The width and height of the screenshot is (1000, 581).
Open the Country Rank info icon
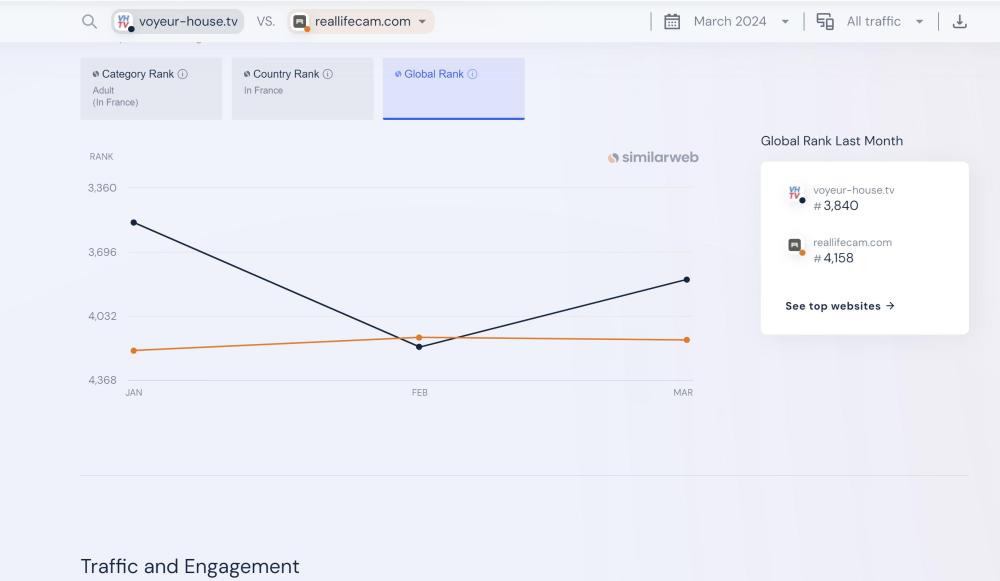coord(328,75)
